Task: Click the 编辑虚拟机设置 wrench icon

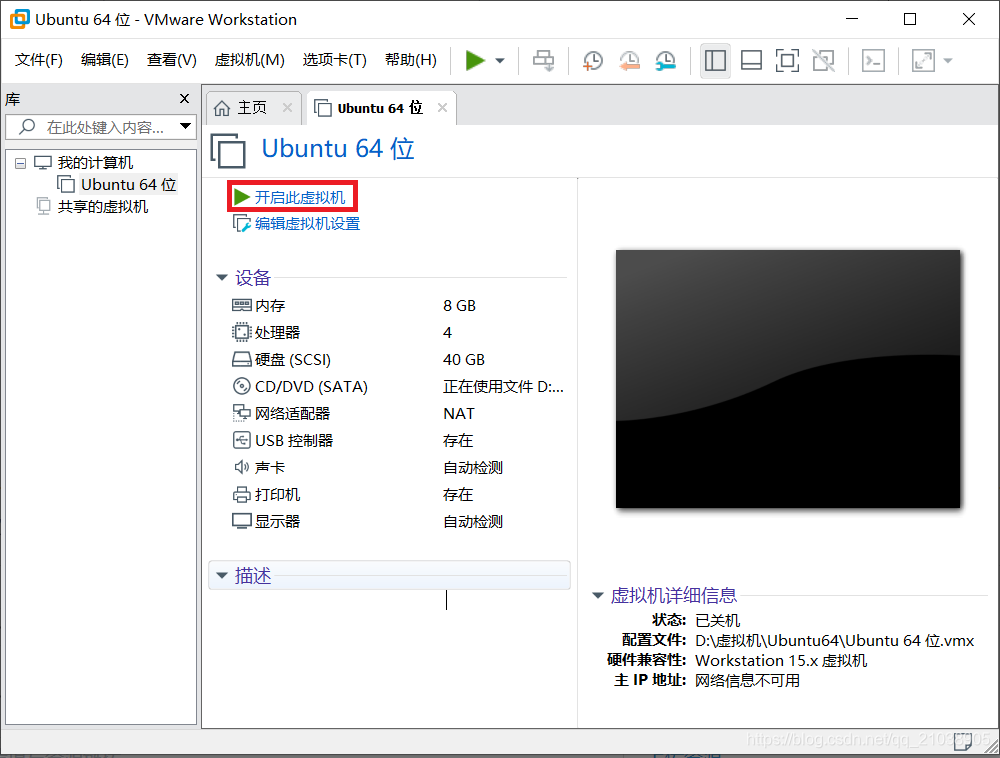Action: 242,224
